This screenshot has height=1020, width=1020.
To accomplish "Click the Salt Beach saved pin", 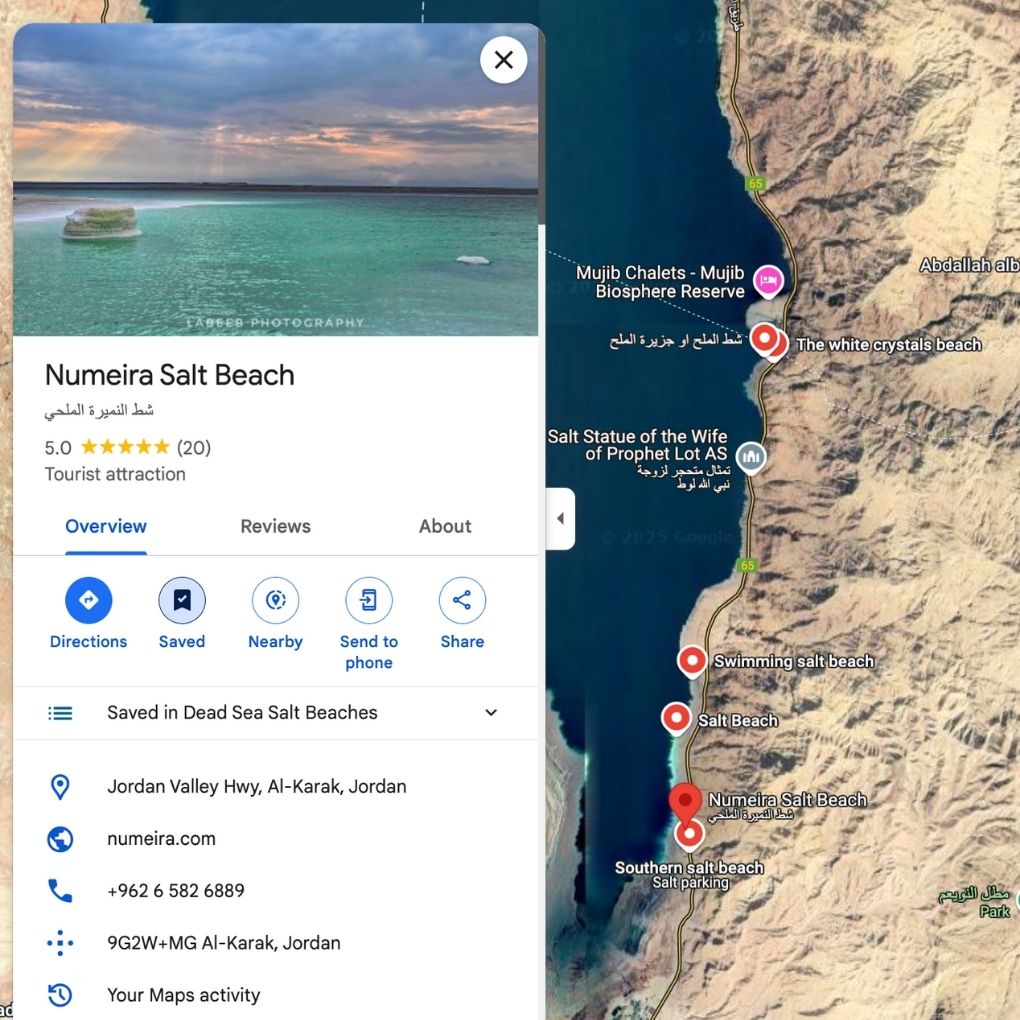I will (676, 719).
